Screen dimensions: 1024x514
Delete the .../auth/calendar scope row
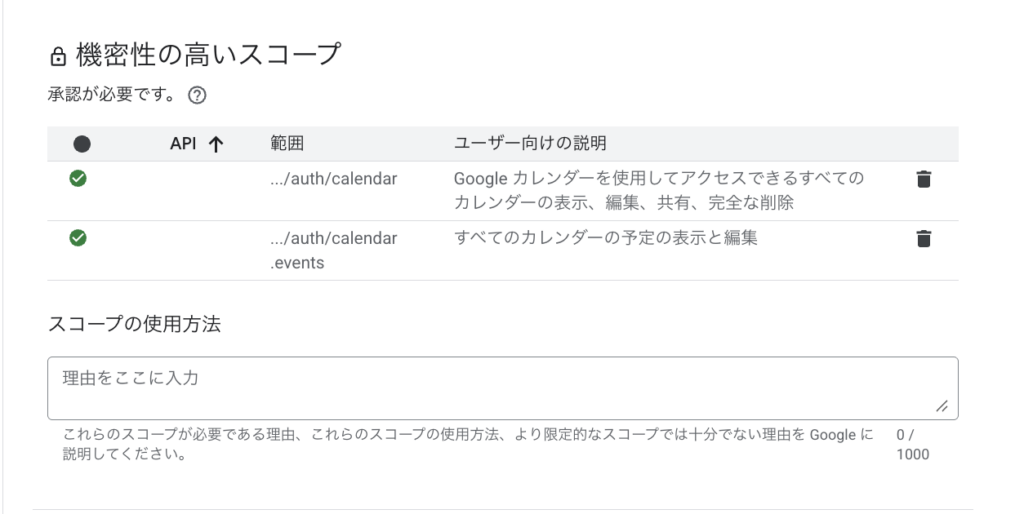point(924,179)
